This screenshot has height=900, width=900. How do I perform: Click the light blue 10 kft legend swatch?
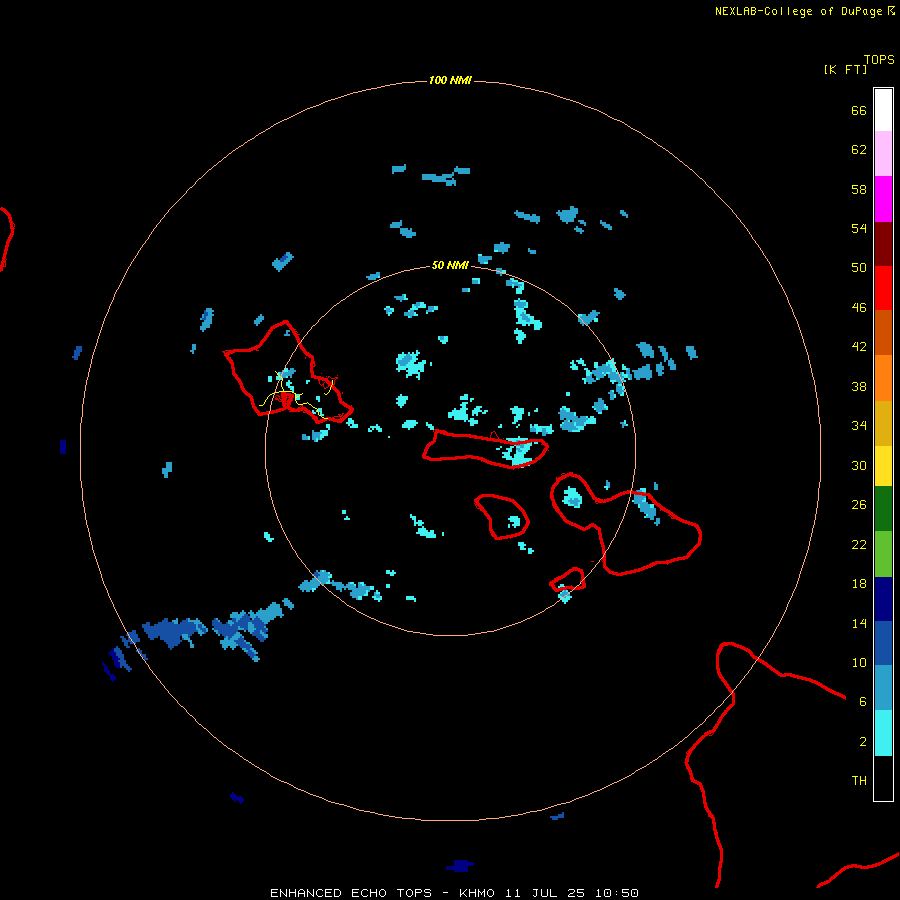pos(883,688)
